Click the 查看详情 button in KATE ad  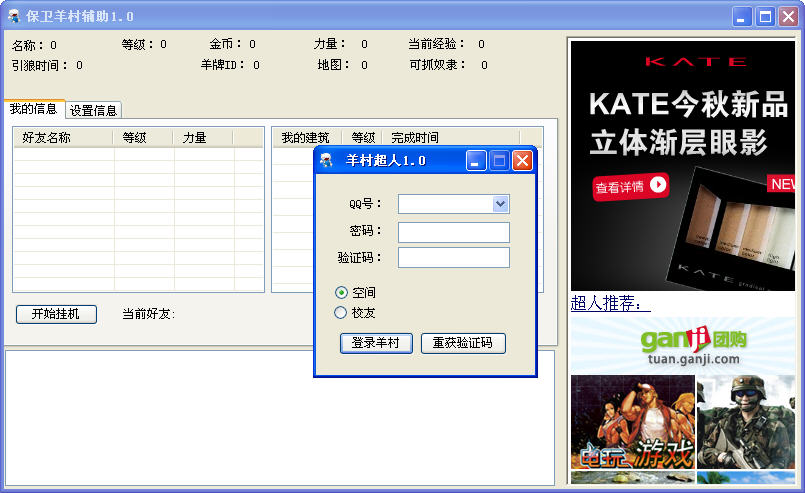coord(630,186)
